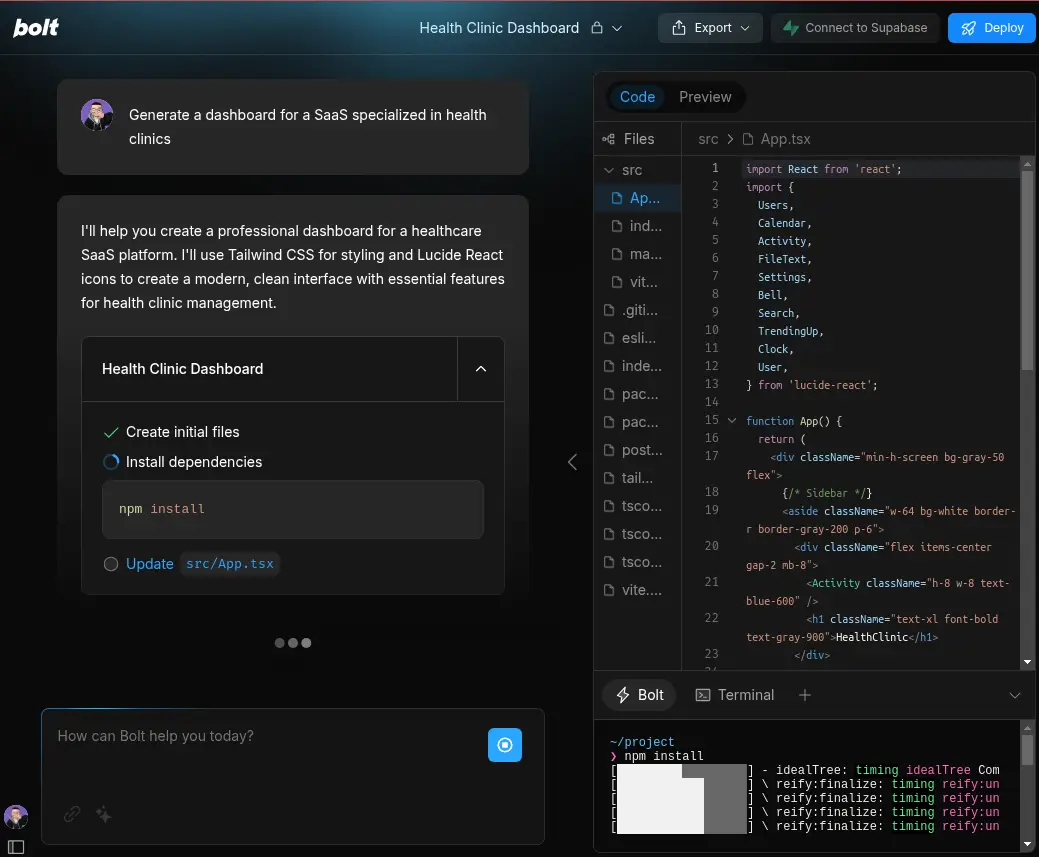
Task: Collapse the Health Clinic Dashboard steps panel
Action: click(481, 369)
